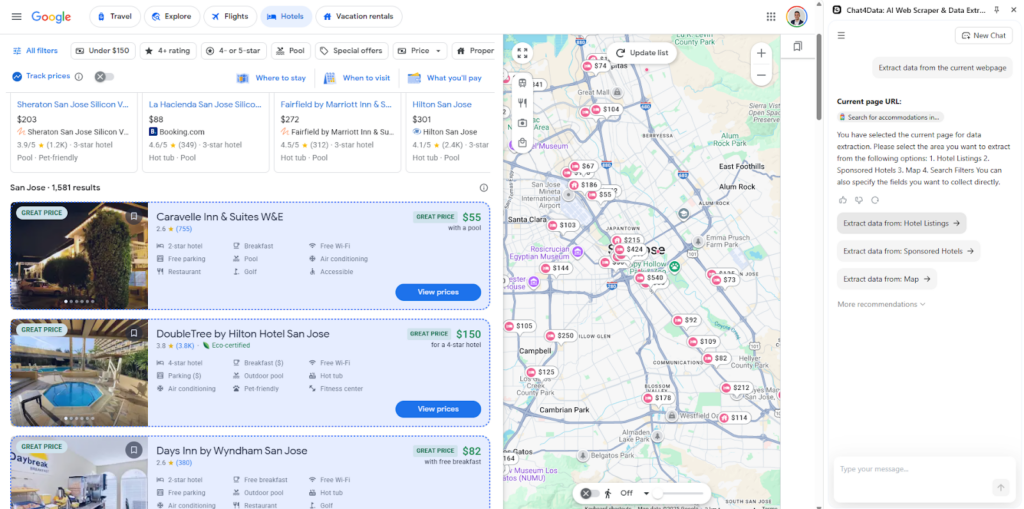Zoom out on the map
1024x509 pixels.
coord(761,75)
